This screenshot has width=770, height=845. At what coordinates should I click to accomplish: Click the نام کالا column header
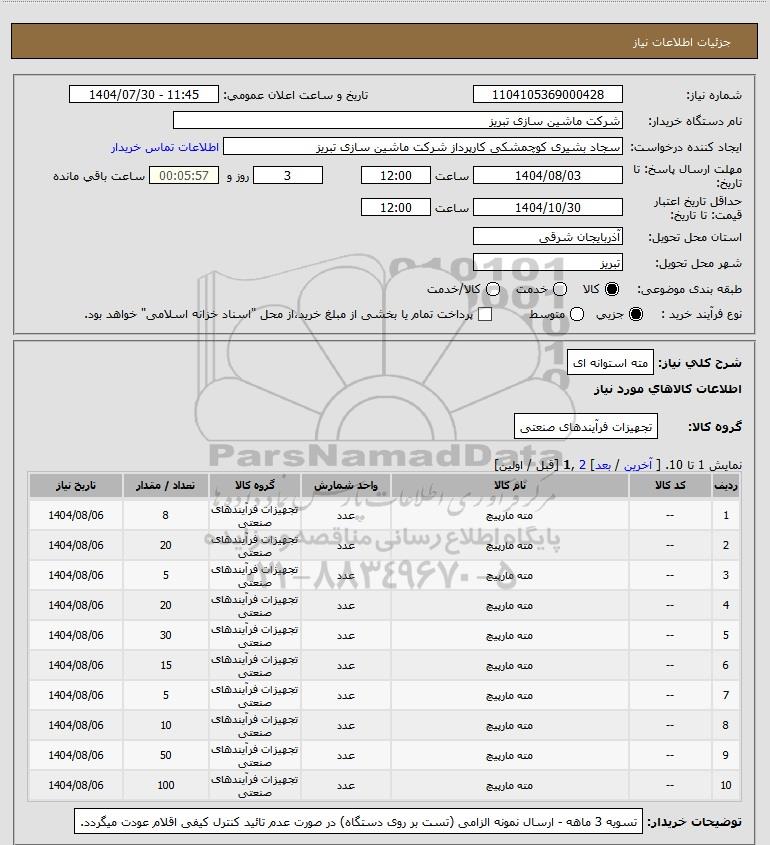(x=509, y=486)
